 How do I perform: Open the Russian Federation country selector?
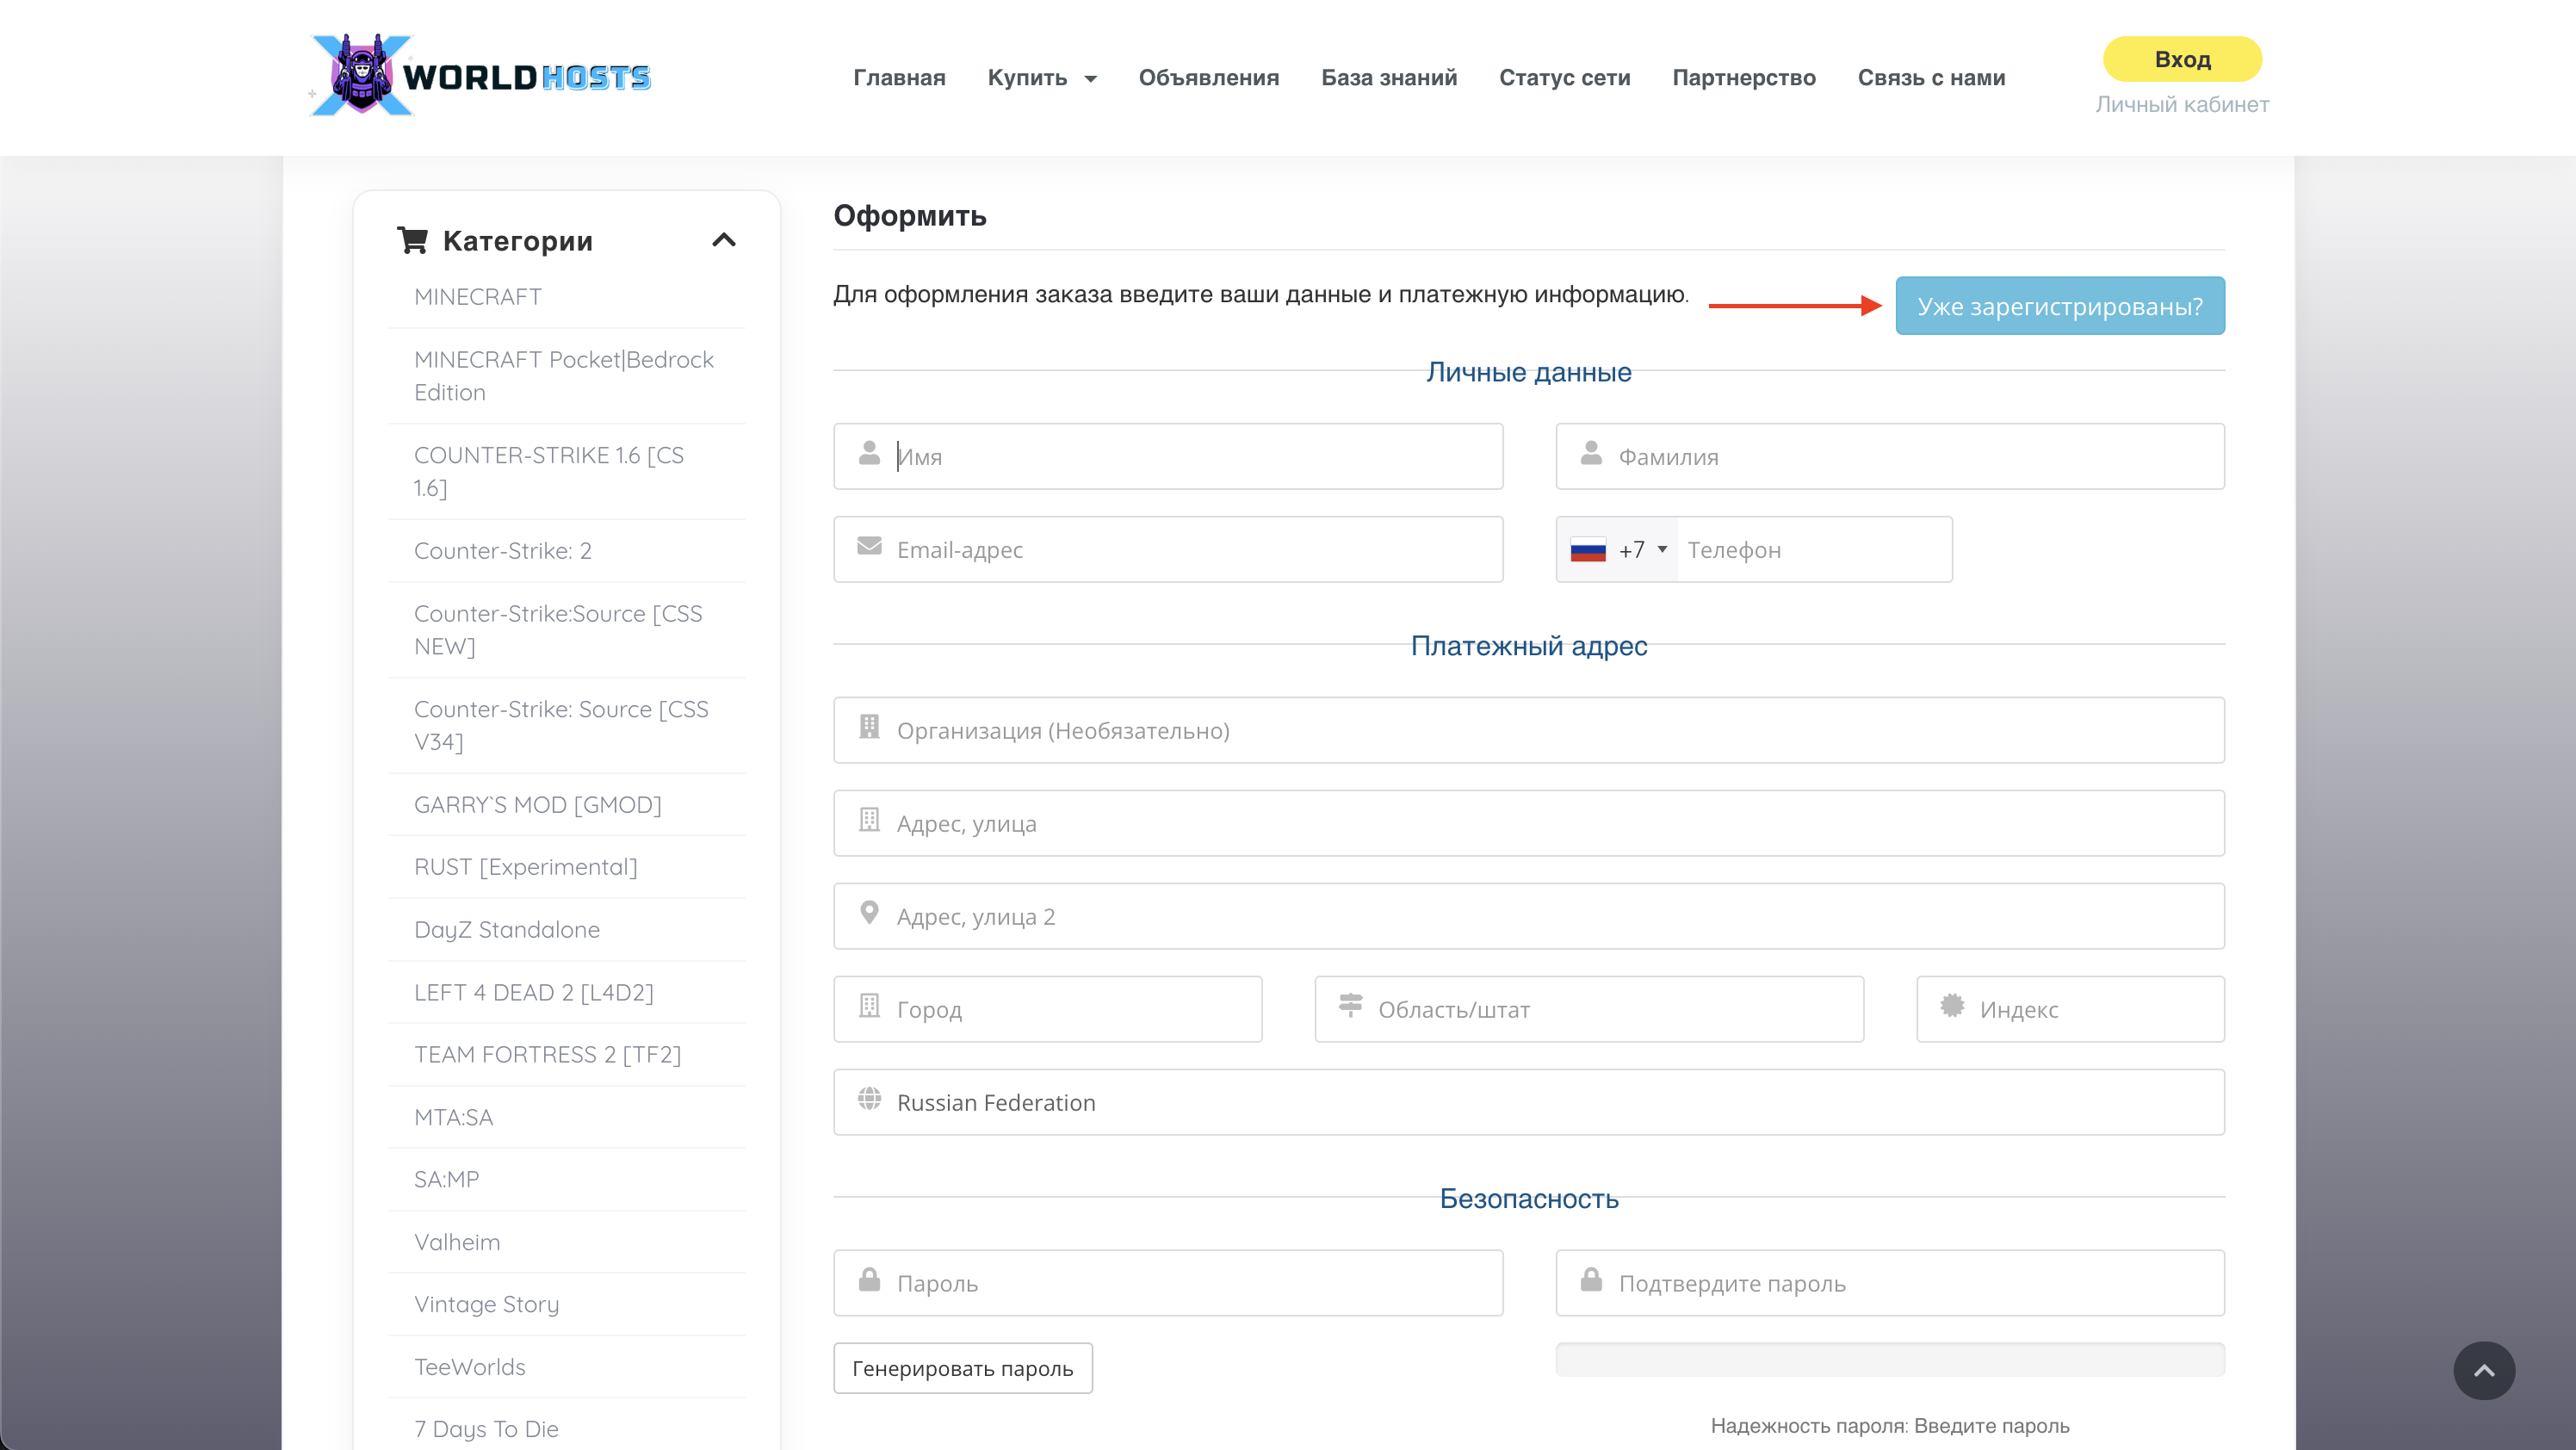pos(1528,1102)
